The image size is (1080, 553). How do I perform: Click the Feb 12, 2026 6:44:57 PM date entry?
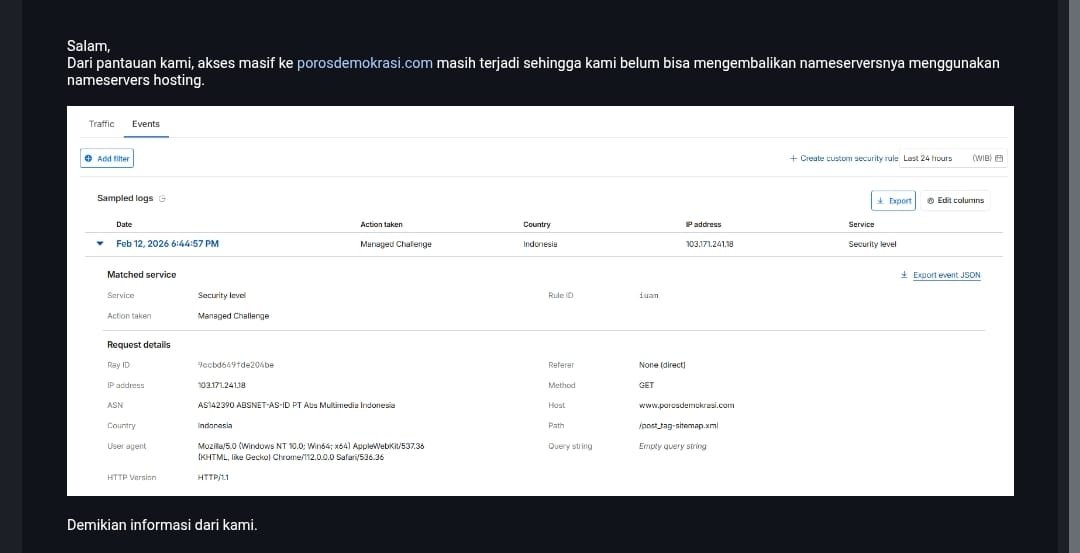pos(167,243)
